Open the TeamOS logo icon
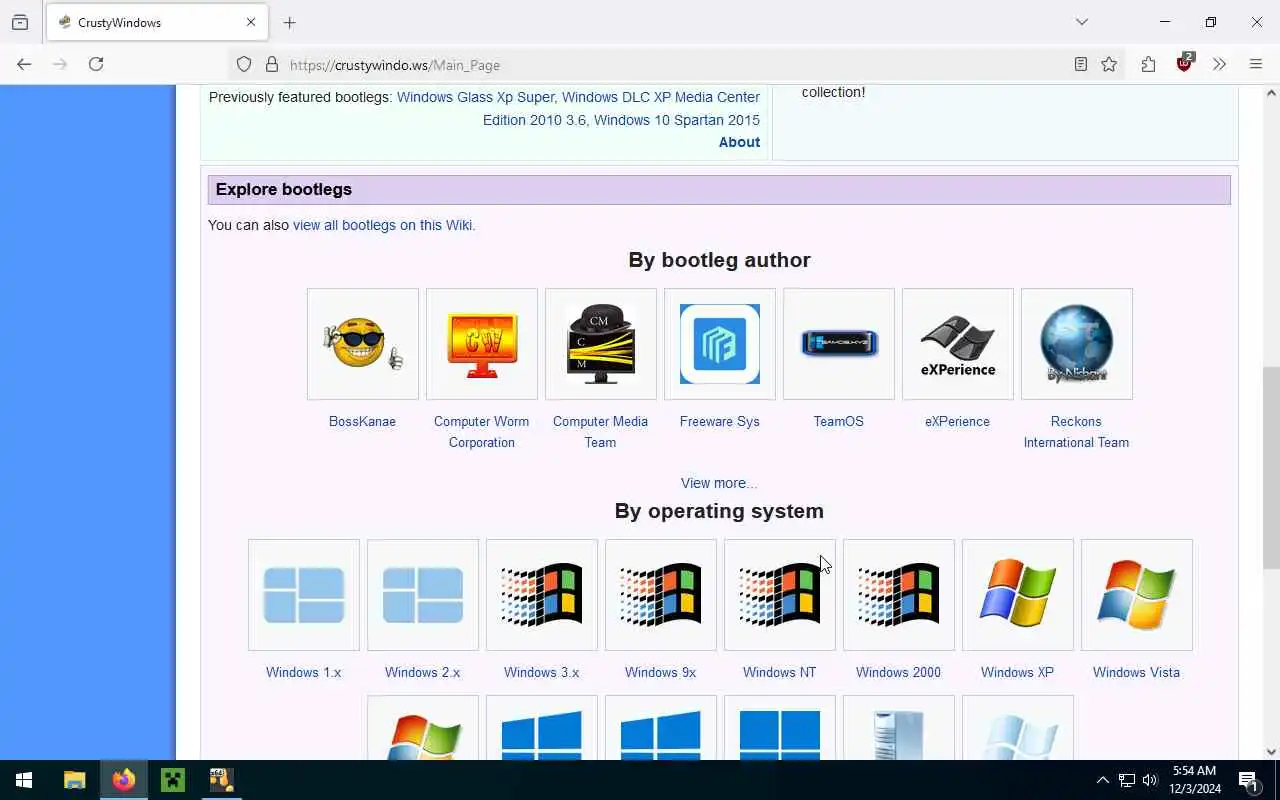The width and height of the screenshot is (1280, 800). 839,344
